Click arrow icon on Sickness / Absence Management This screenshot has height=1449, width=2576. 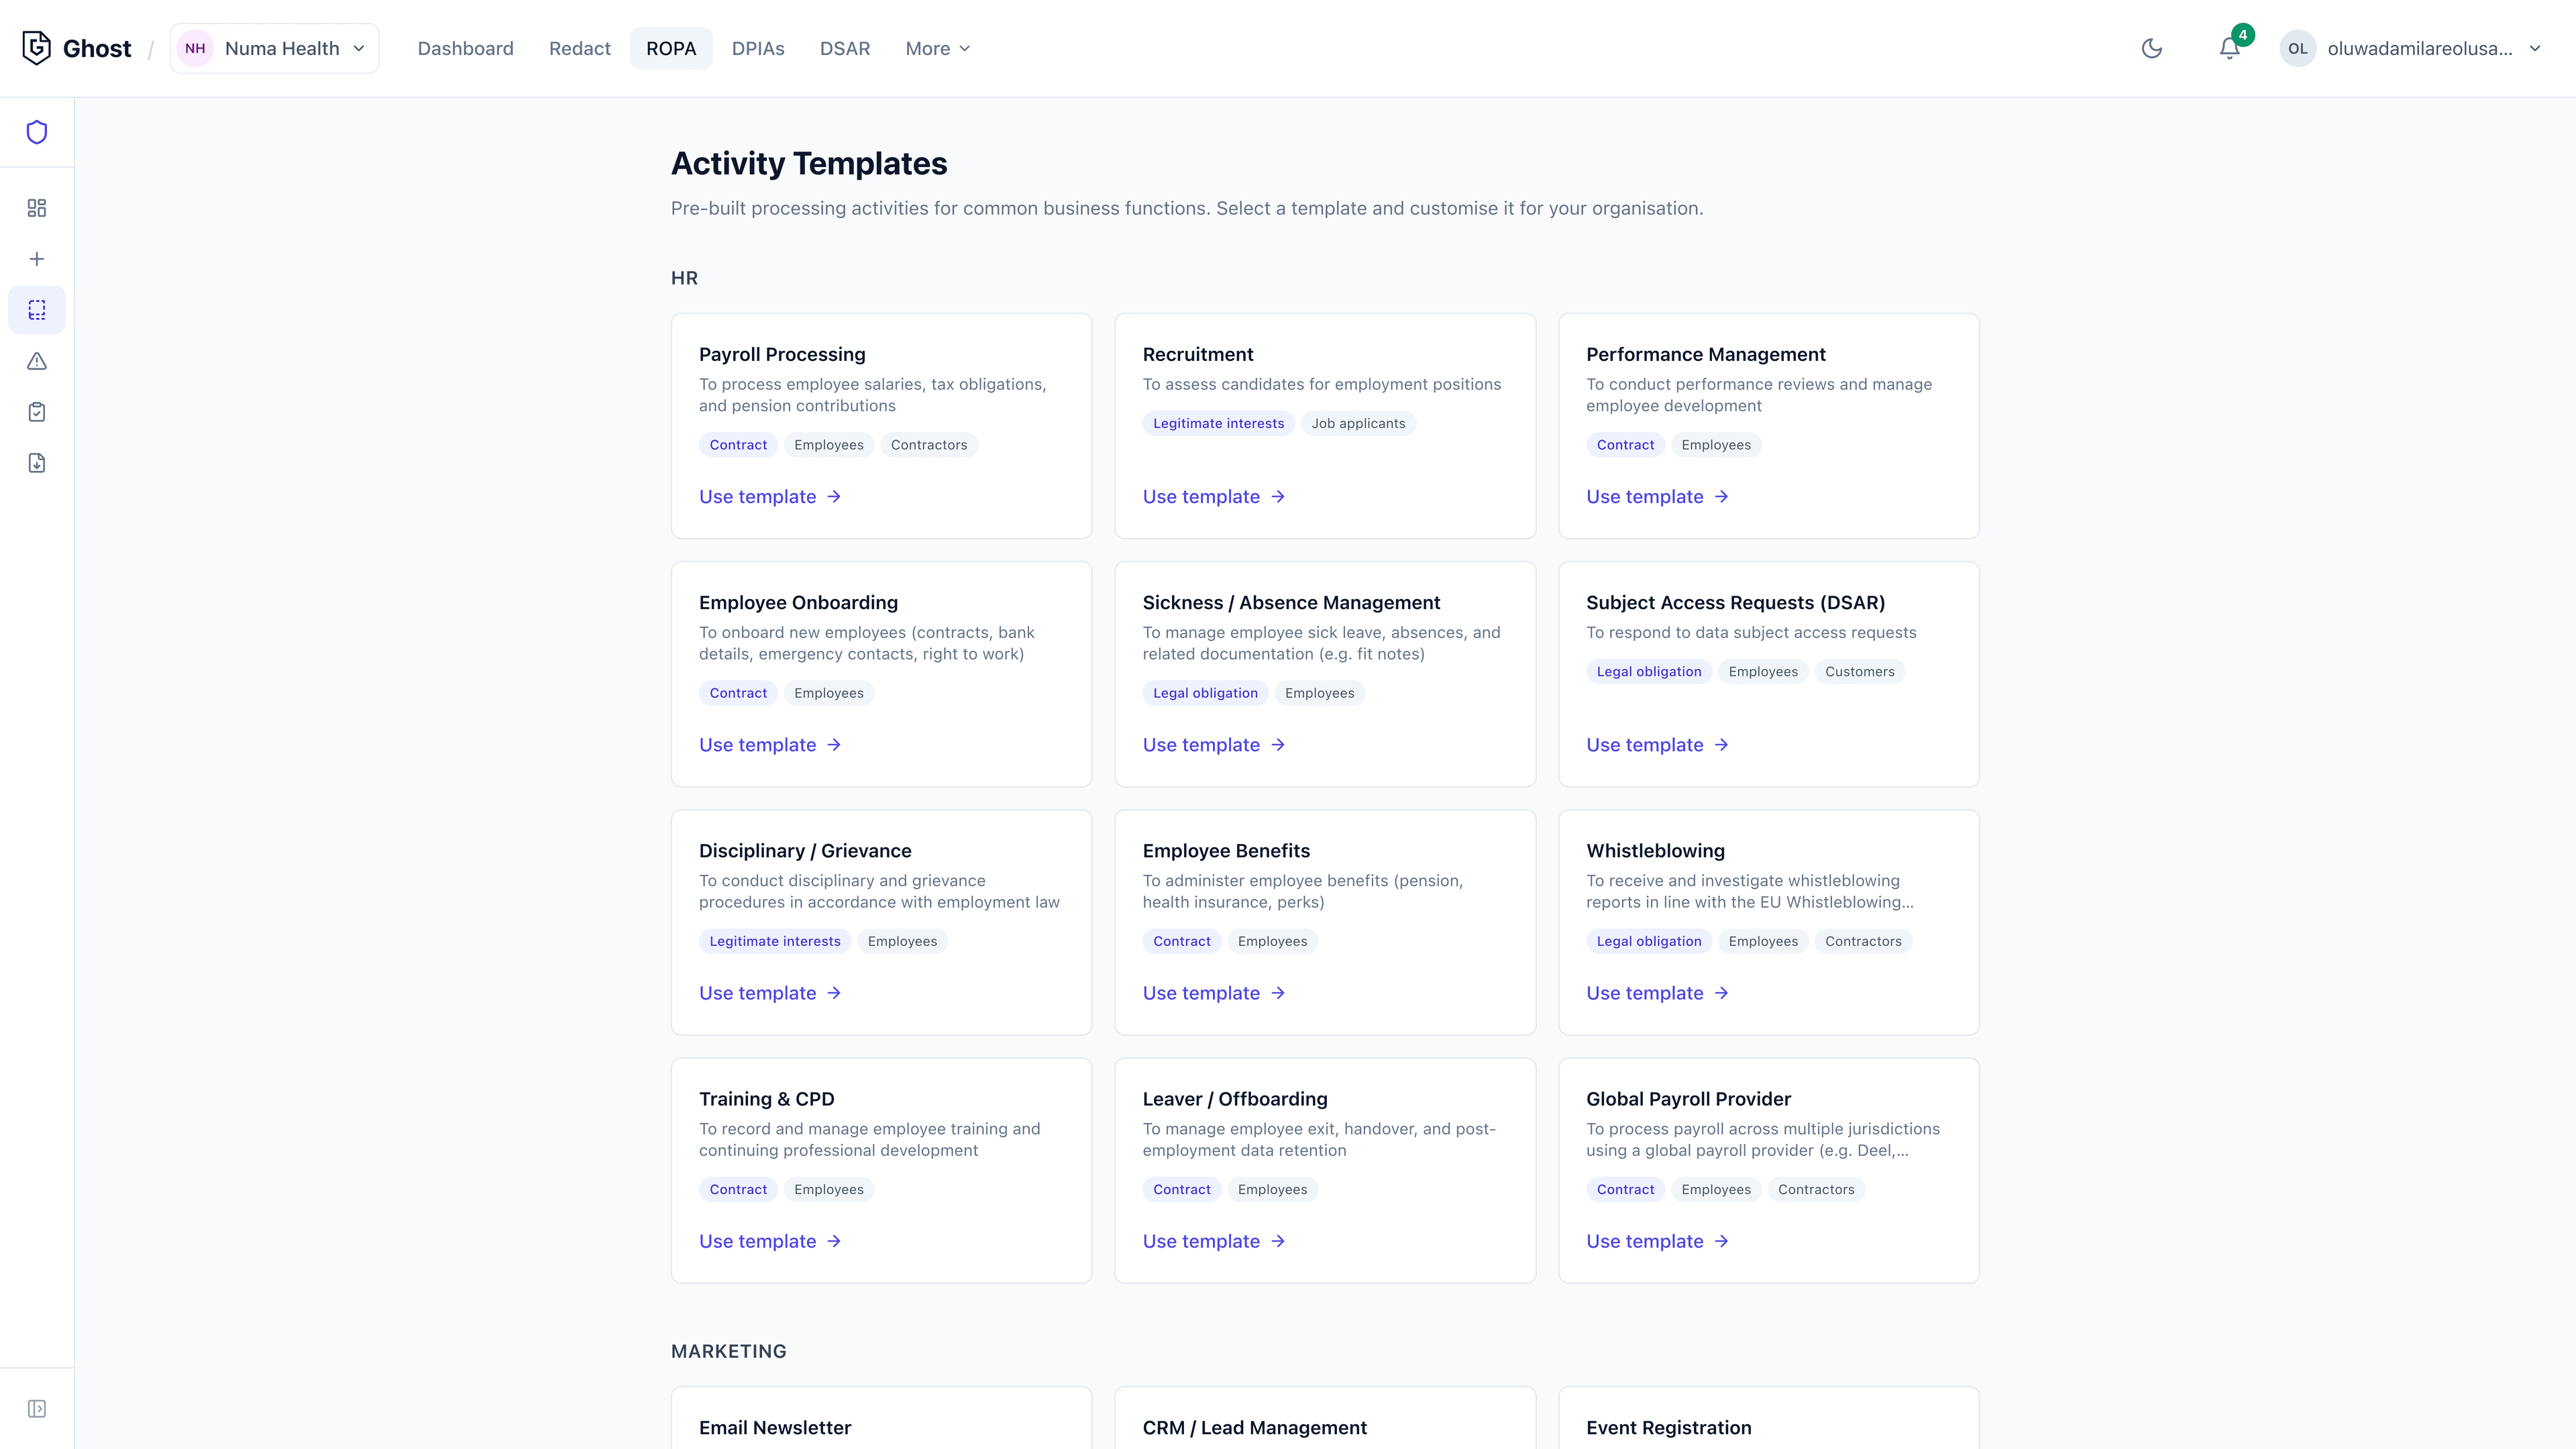click(x=1278, y=745)
